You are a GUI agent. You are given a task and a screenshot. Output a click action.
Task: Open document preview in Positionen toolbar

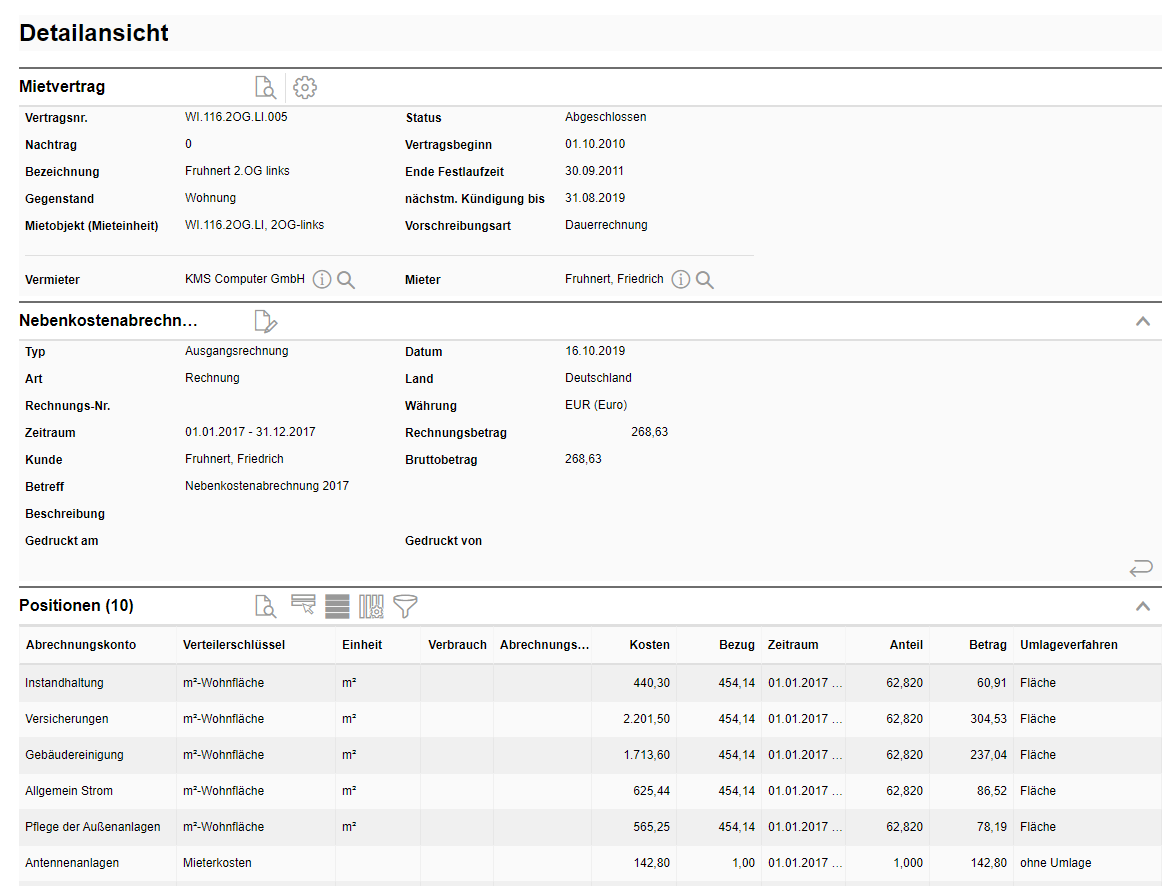point(265,606)
